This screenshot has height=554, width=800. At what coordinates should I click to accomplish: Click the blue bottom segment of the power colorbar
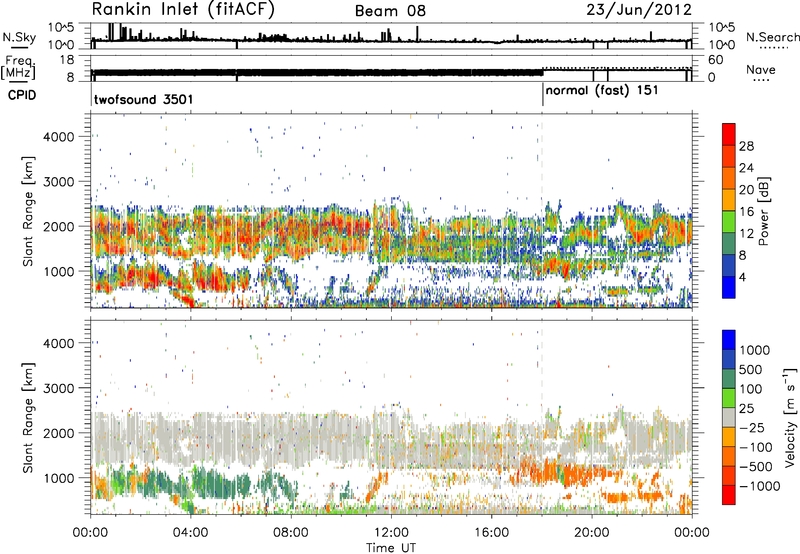coord(729,287)
